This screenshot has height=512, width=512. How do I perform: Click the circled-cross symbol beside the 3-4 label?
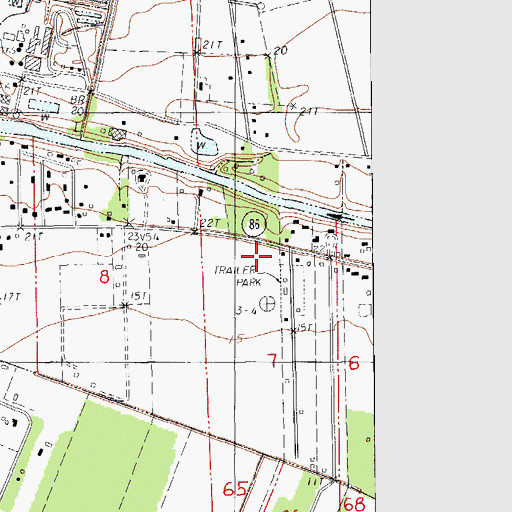coord(267,304)
